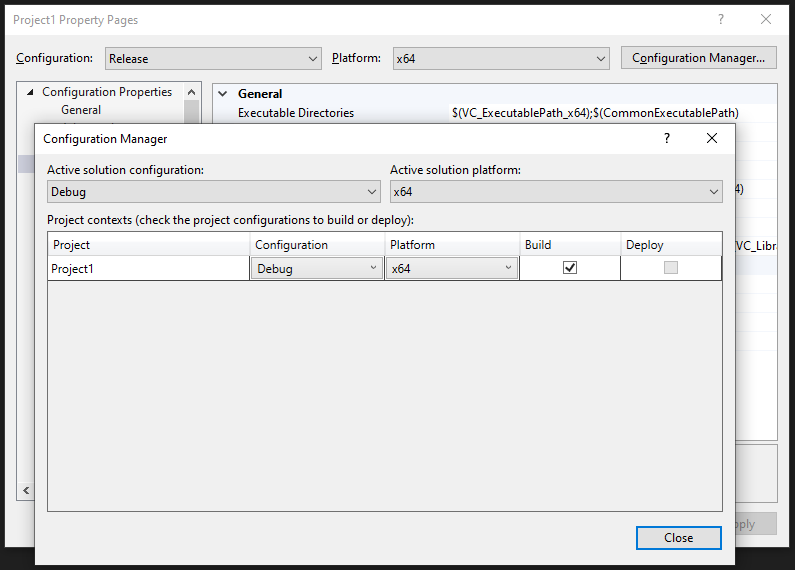Uncheck the Build checkbox for Project1
This screenshot has width=795, height=570.
(x=570, y=268)
